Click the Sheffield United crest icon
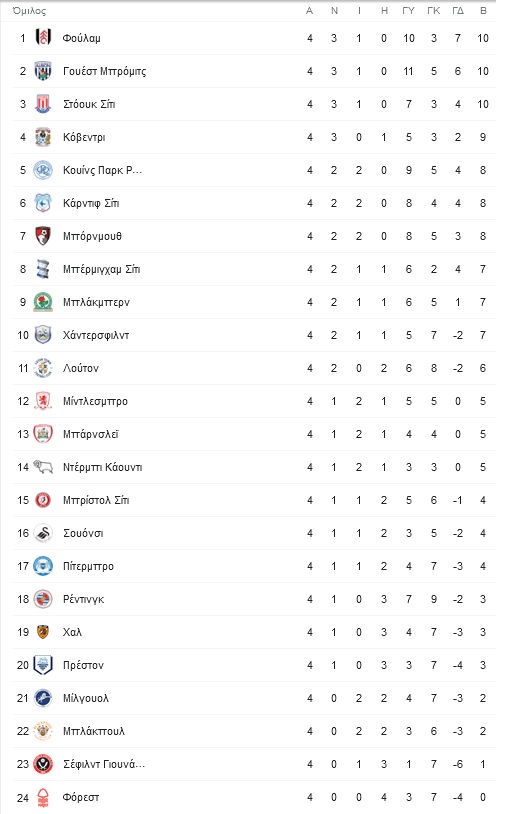The width and height of the screenshot is (513, 814). [x=43, y=764]
